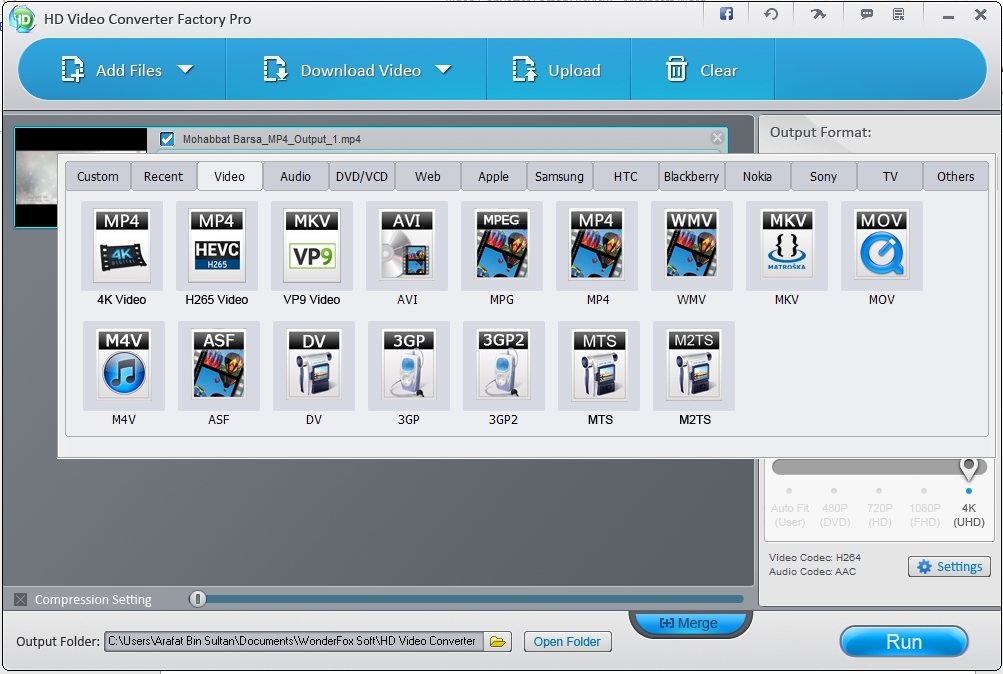The height and width of the screenshot is (674, 1003).
Task: Switch to the Nokia tab
Action: (x=757, y=176)
